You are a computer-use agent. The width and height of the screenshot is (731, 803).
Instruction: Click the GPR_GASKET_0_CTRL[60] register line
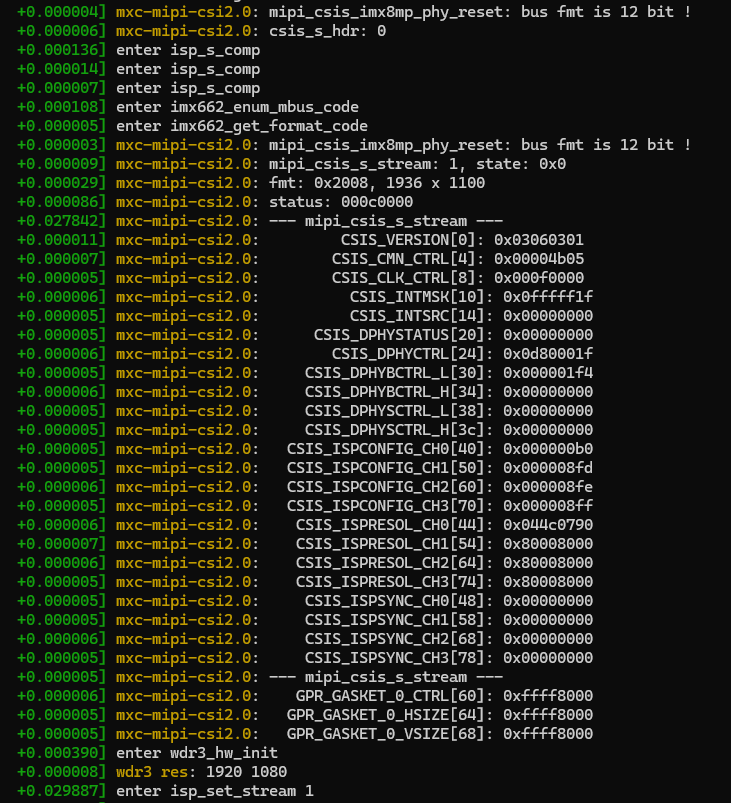(x=394, y=696)
